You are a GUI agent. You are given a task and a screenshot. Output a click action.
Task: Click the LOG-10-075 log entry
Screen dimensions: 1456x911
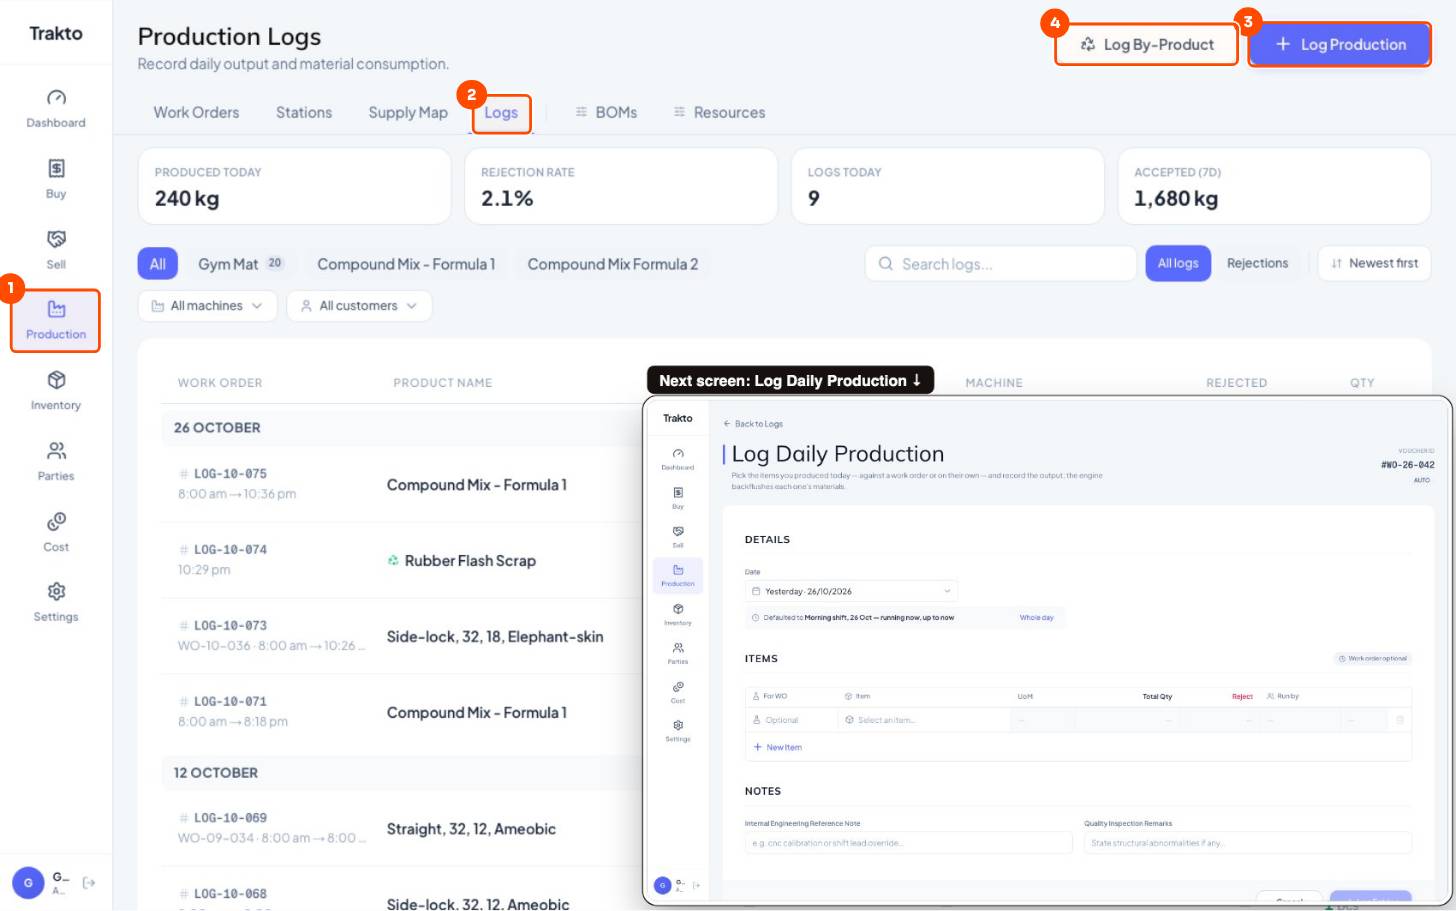tap(230, 474)
